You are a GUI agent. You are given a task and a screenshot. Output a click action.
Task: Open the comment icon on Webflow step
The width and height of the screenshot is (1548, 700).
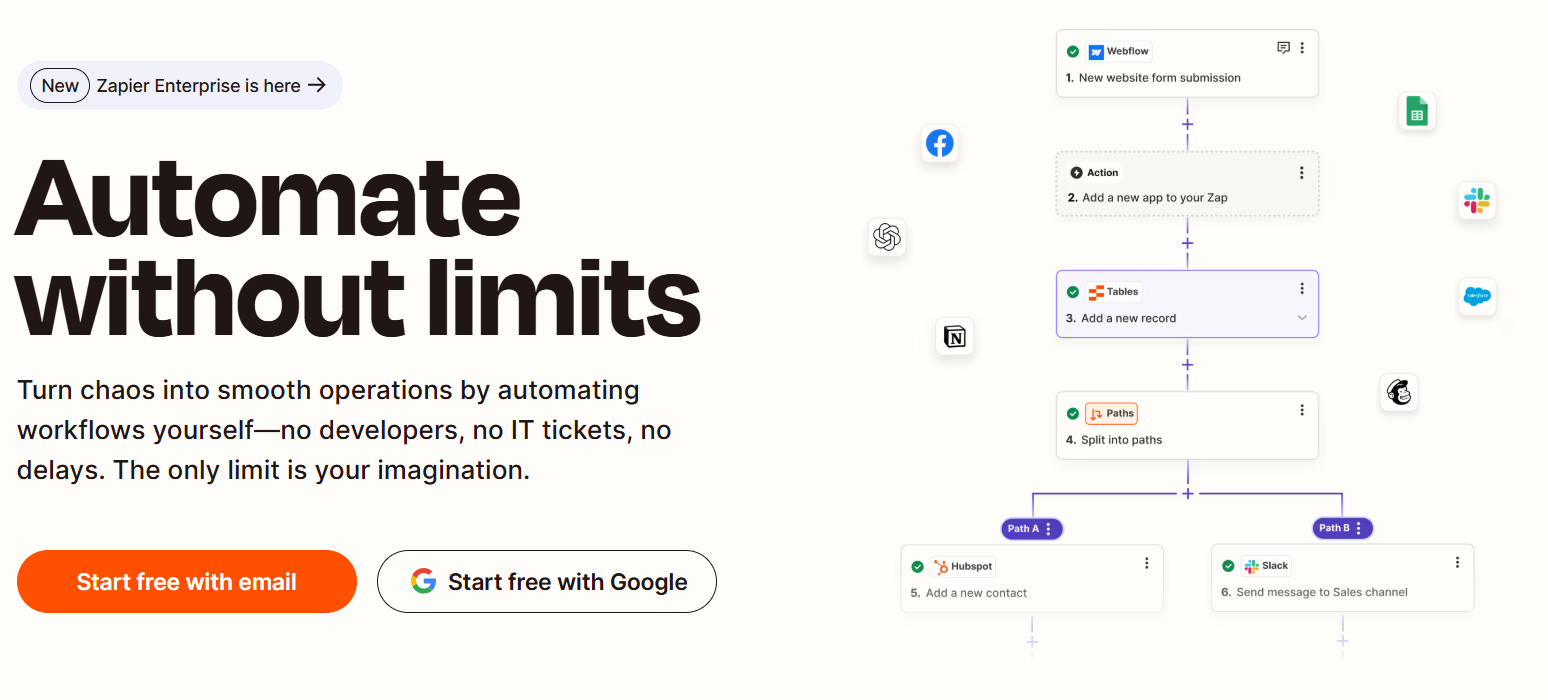pyautogui.click(x=1284, y=48)
